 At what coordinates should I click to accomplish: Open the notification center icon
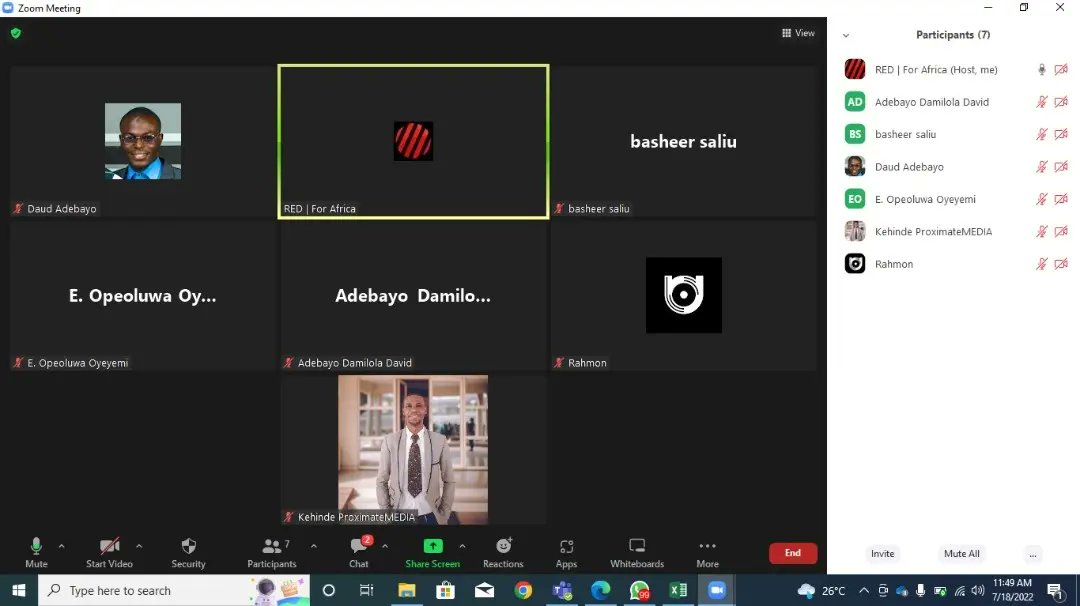pos(1055,590)
